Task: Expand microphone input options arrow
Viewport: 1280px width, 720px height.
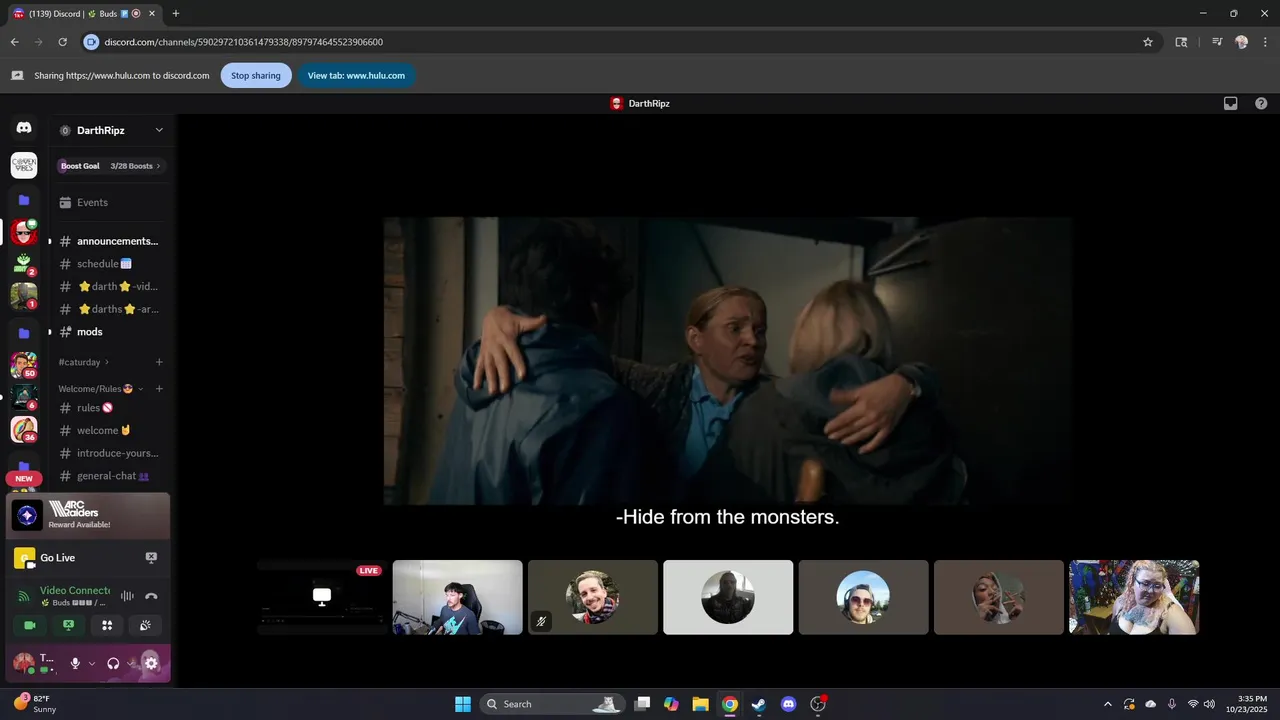Action: tap(92, 663)
